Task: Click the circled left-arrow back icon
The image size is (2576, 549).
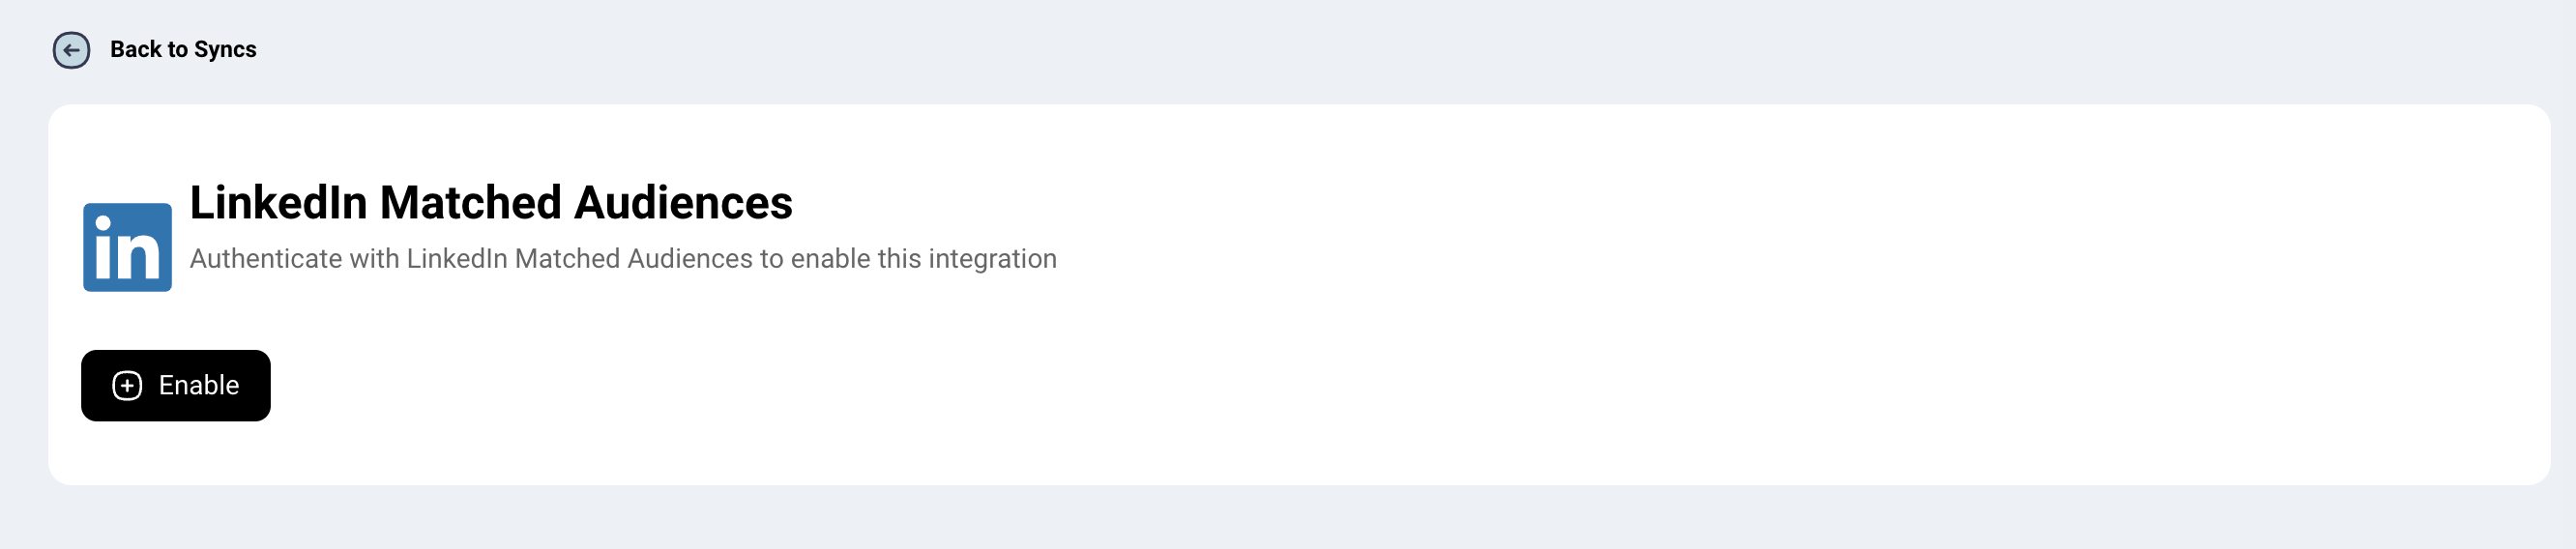Action: click(71, 50)
